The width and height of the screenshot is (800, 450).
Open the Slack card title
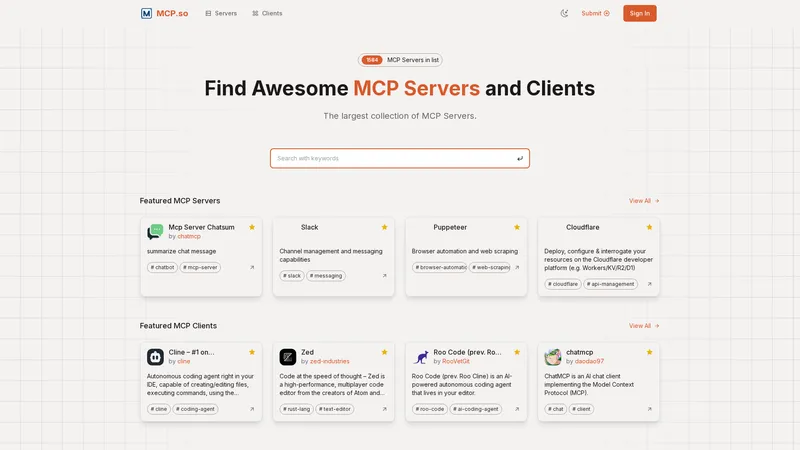(309, 227)
